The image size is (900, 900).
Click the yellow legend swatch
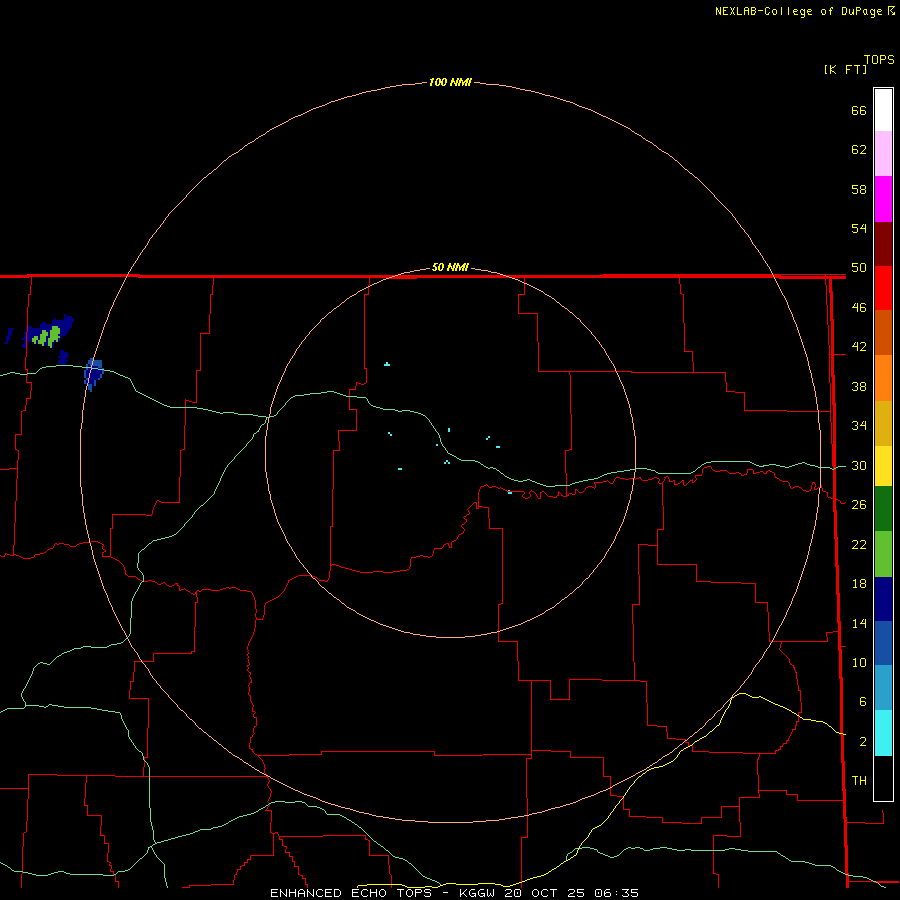point(883,466)
